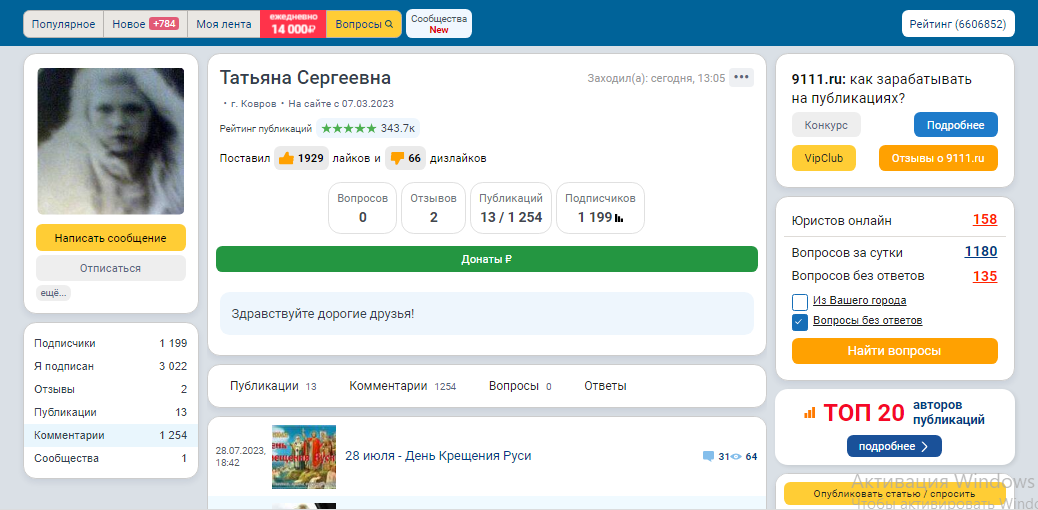The image size is (1038, 510).
Task: Open the post 28 июля - День Крещения Руси
Action: tap(438, 456)
